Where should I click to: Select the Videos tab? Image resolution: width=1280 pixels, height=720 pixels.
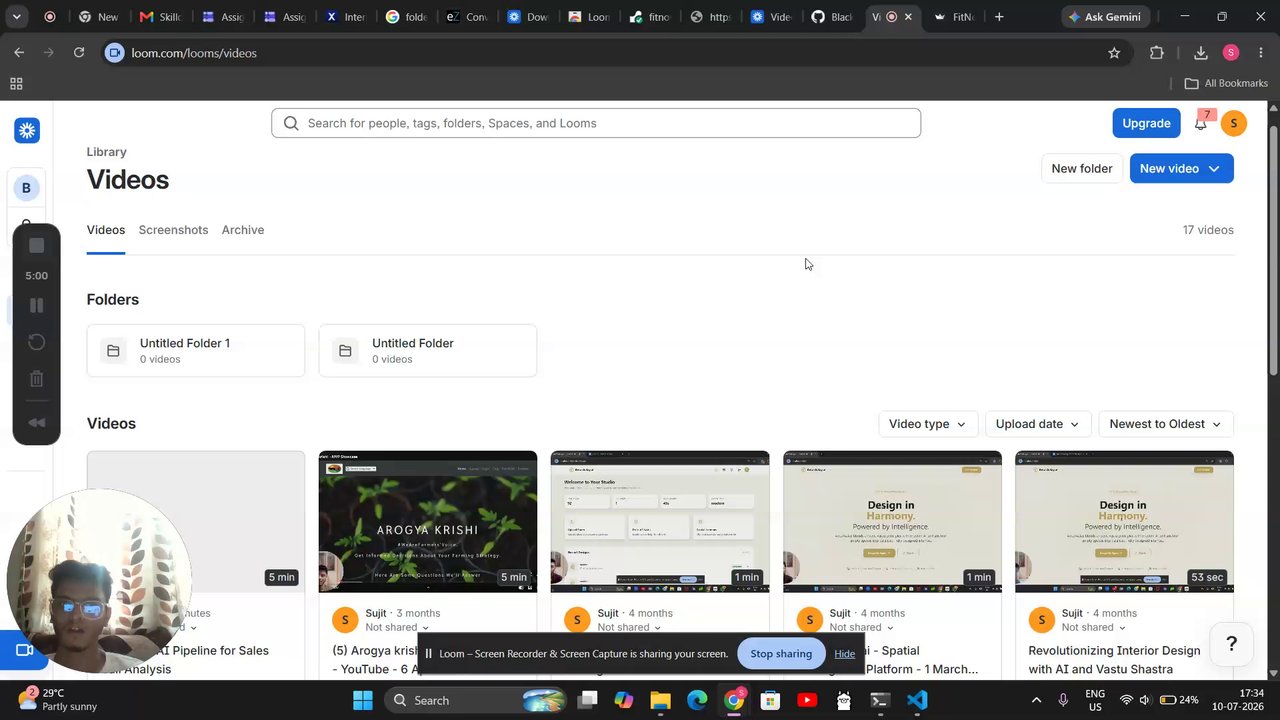tap(106, 230)
